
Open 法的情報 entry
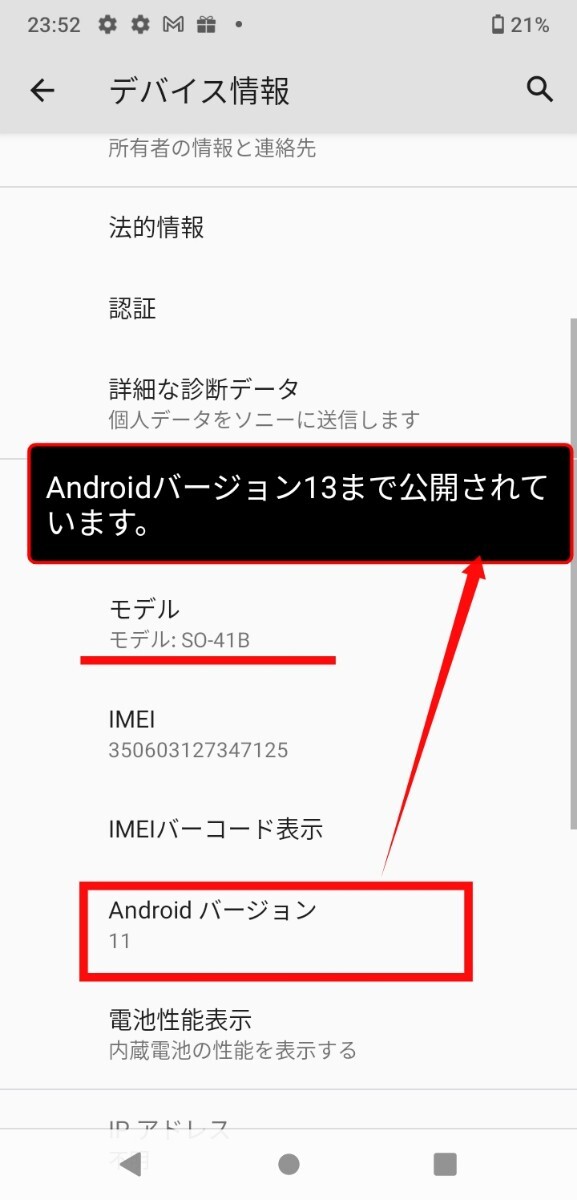pyautogui.click(x=288, y=228)
